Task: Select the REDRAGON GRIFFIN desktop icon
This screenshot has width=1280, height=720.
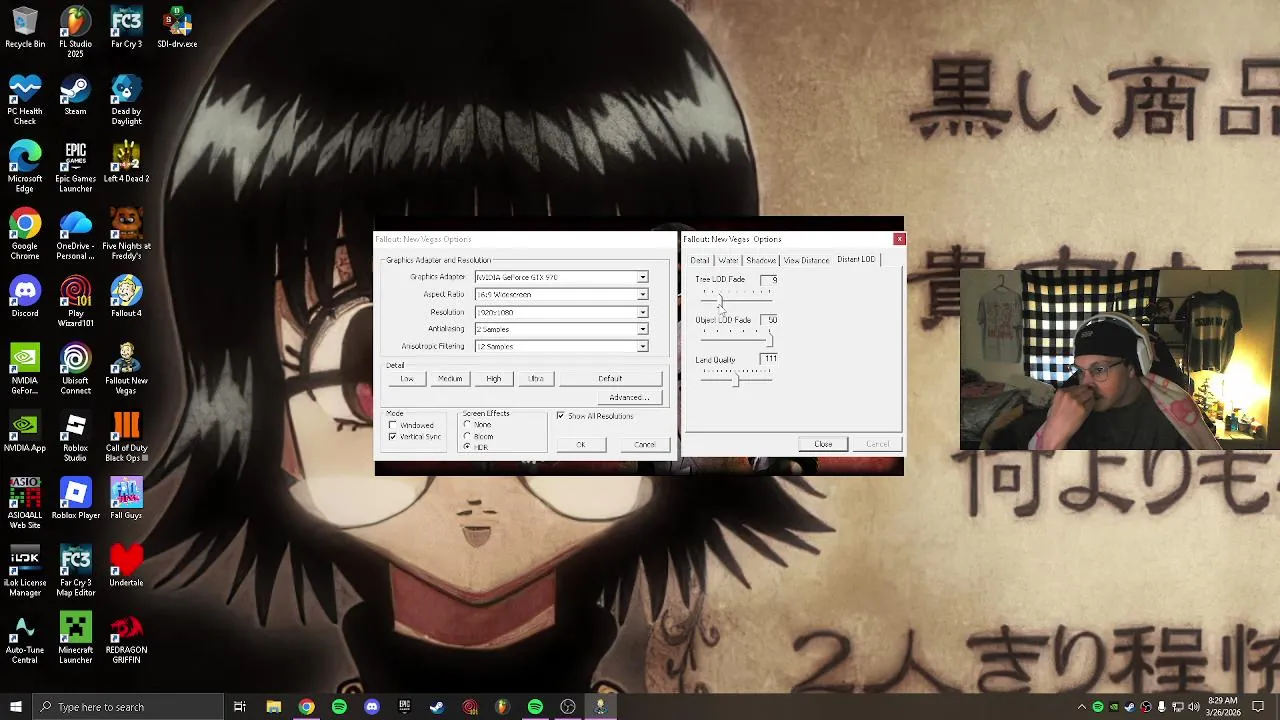Action: click(x=126, y=638)
